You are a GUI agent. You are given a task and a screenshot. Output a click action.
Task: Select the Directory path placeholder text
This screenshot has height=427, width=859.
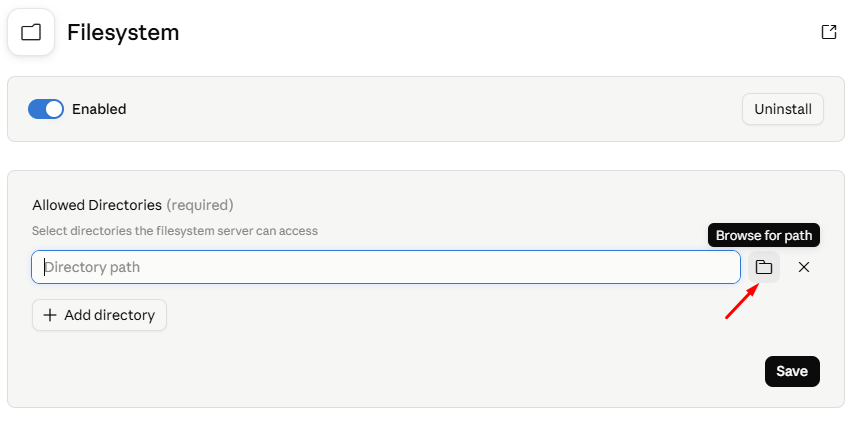click(92, 267)
